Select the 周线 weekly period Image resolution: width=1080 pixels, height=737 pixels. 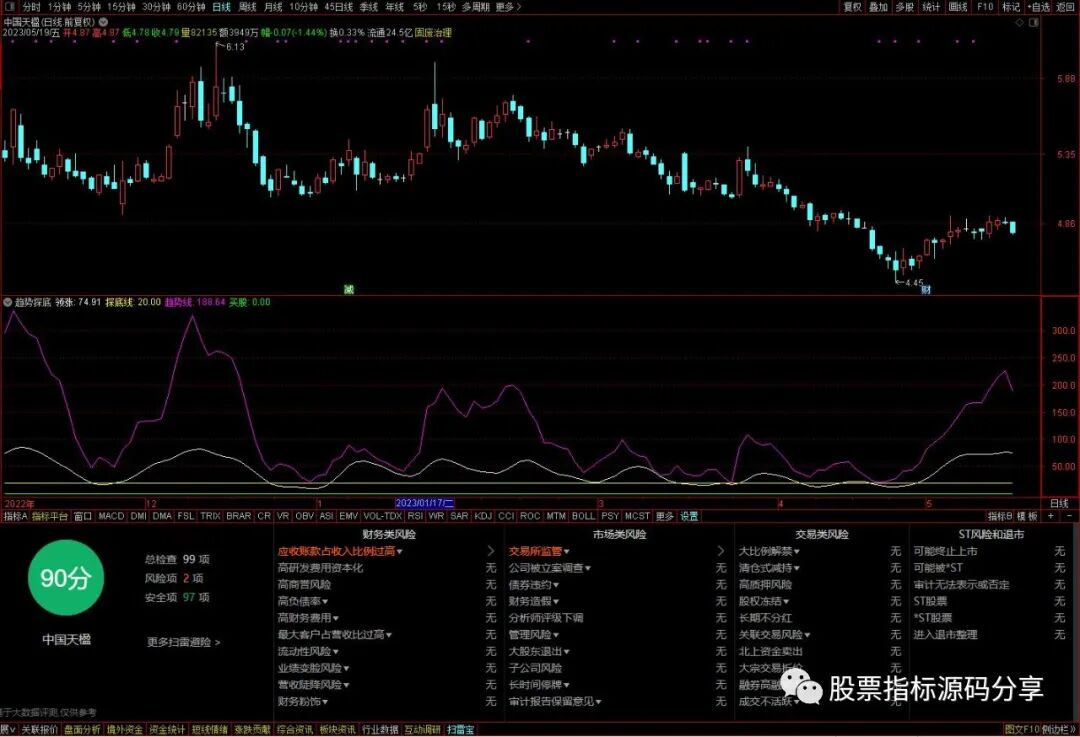click(247, 7)
